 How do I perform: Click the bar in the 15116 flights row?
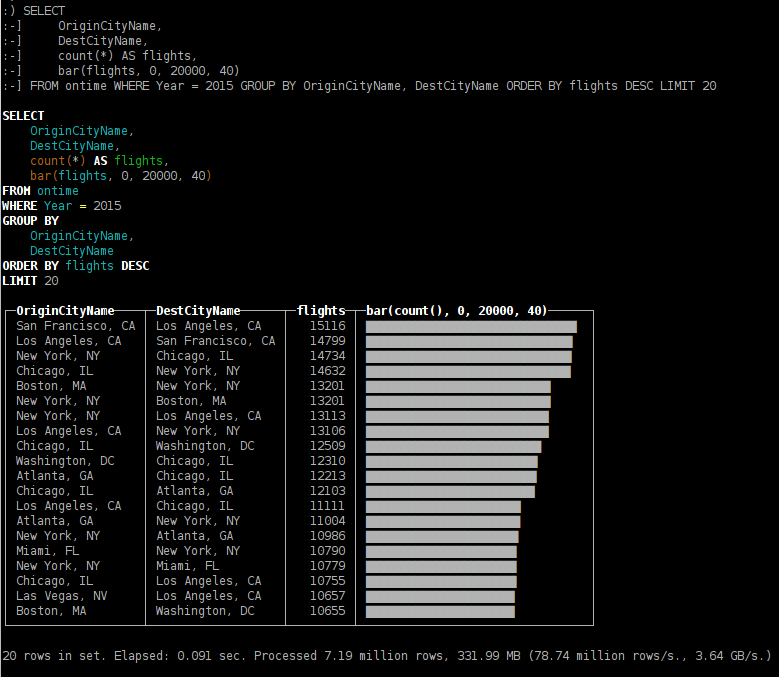(x=471, y=327)
